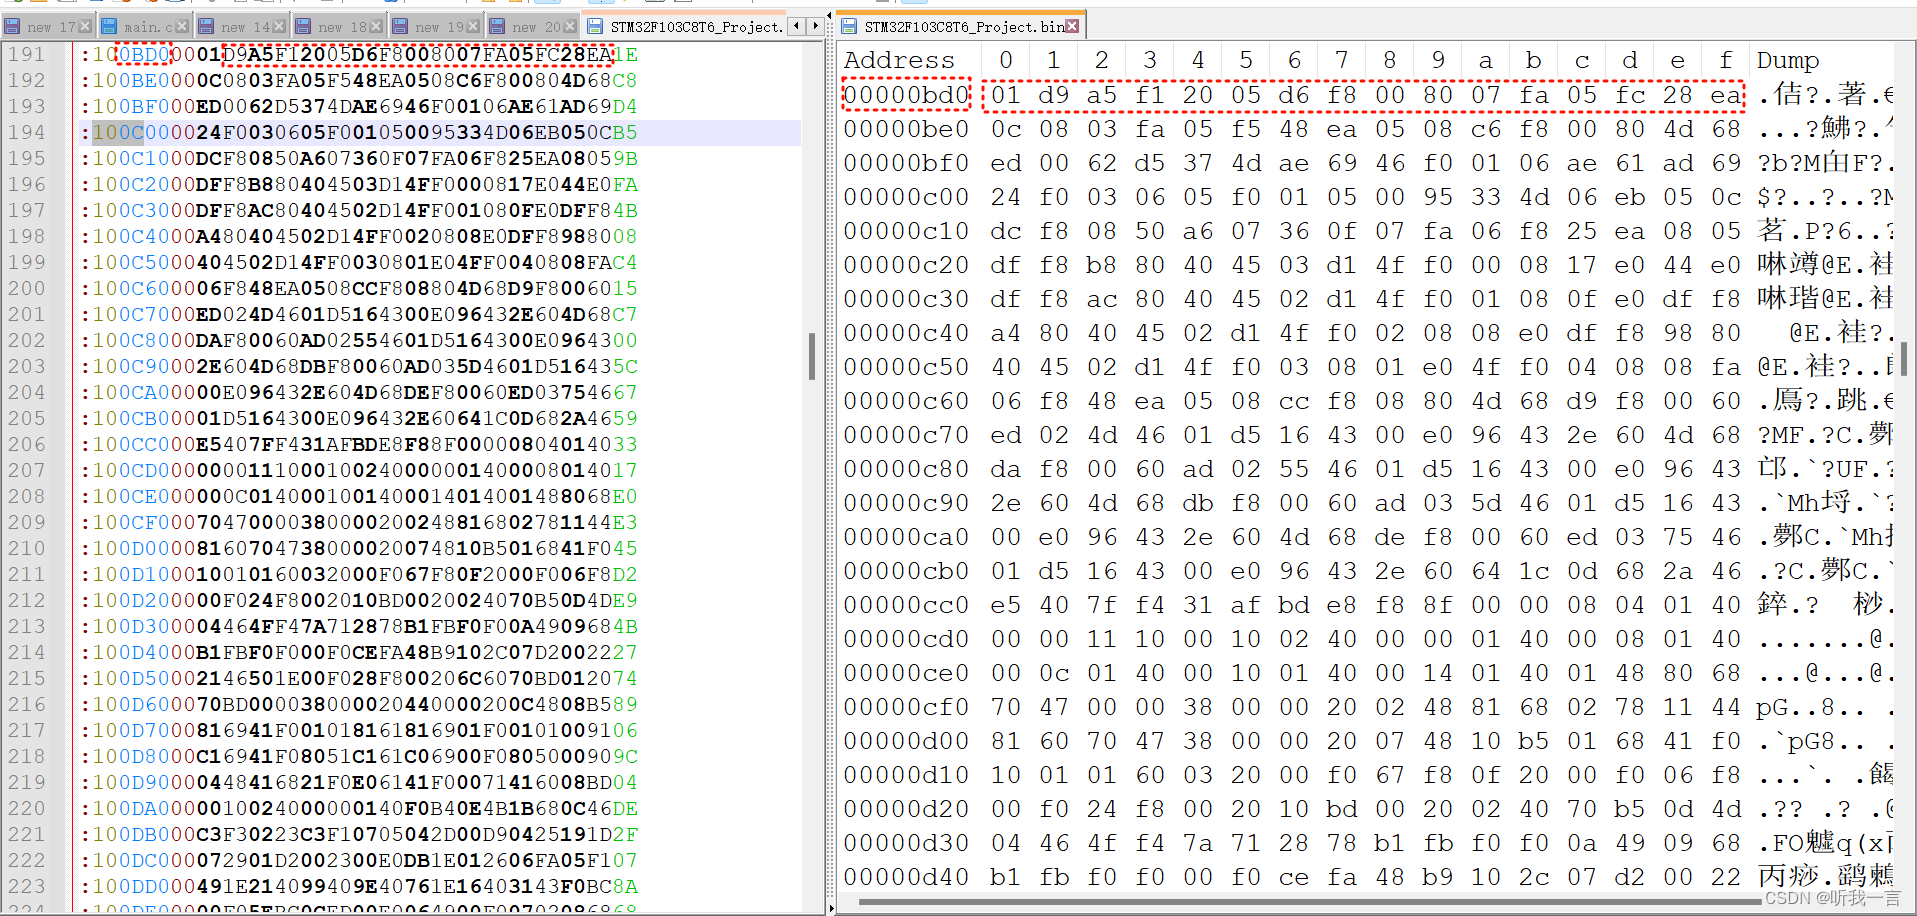Image resolution: width=1917 pixels, height=916 pixels.
Task: Click the hex record starting :100C0000
Action: tap(360, 132)
